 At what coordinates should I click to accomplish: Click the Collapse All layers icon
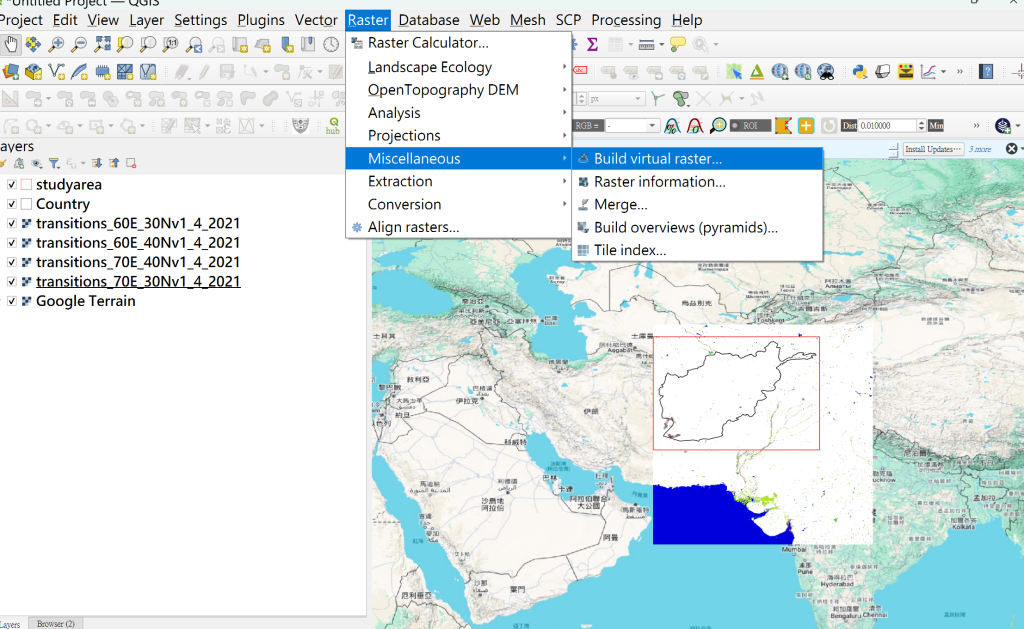pyautogui.click(x=114, y=163)
